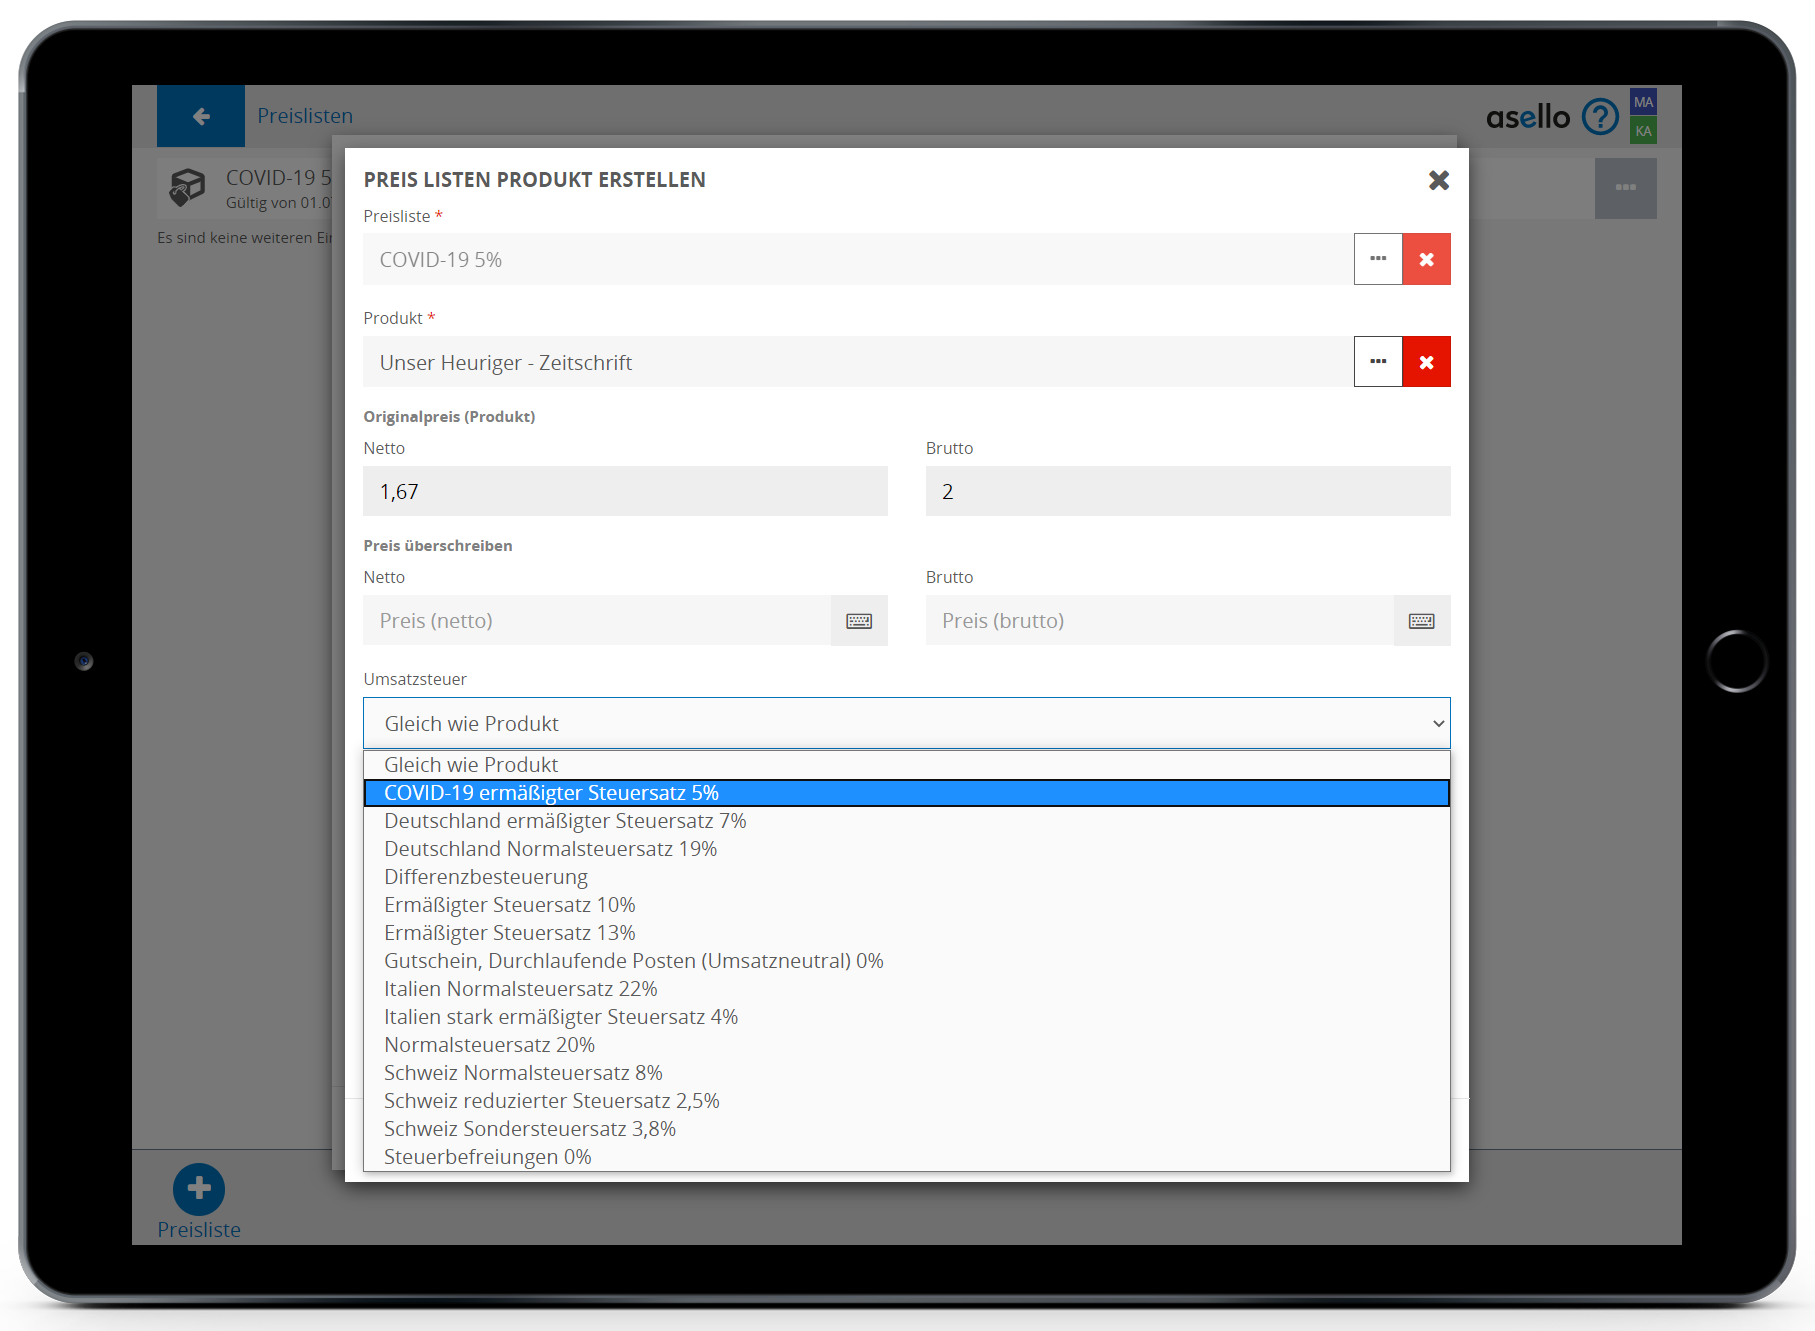
Task: Select COVID-19 ermäßigter Steuersatz 5%
Action: (551, 793)
